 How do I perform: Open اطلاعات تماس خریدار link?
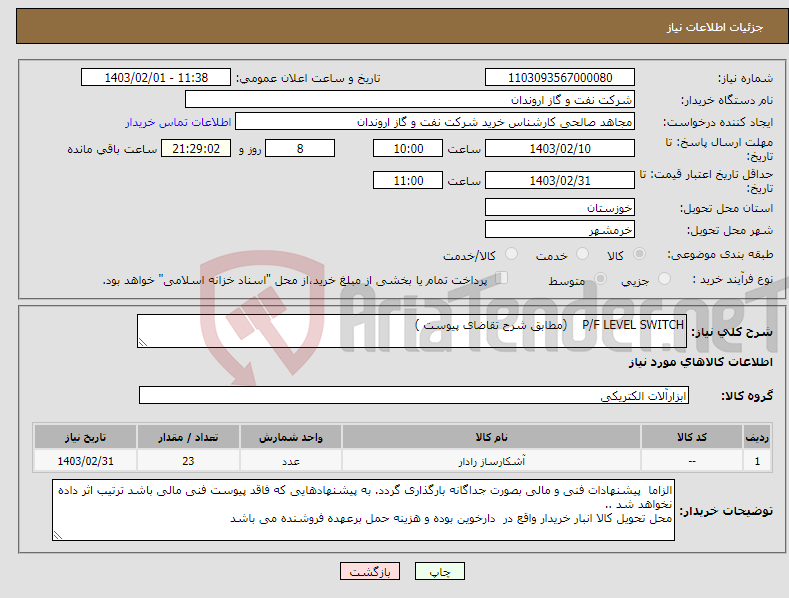pos(178,122)
